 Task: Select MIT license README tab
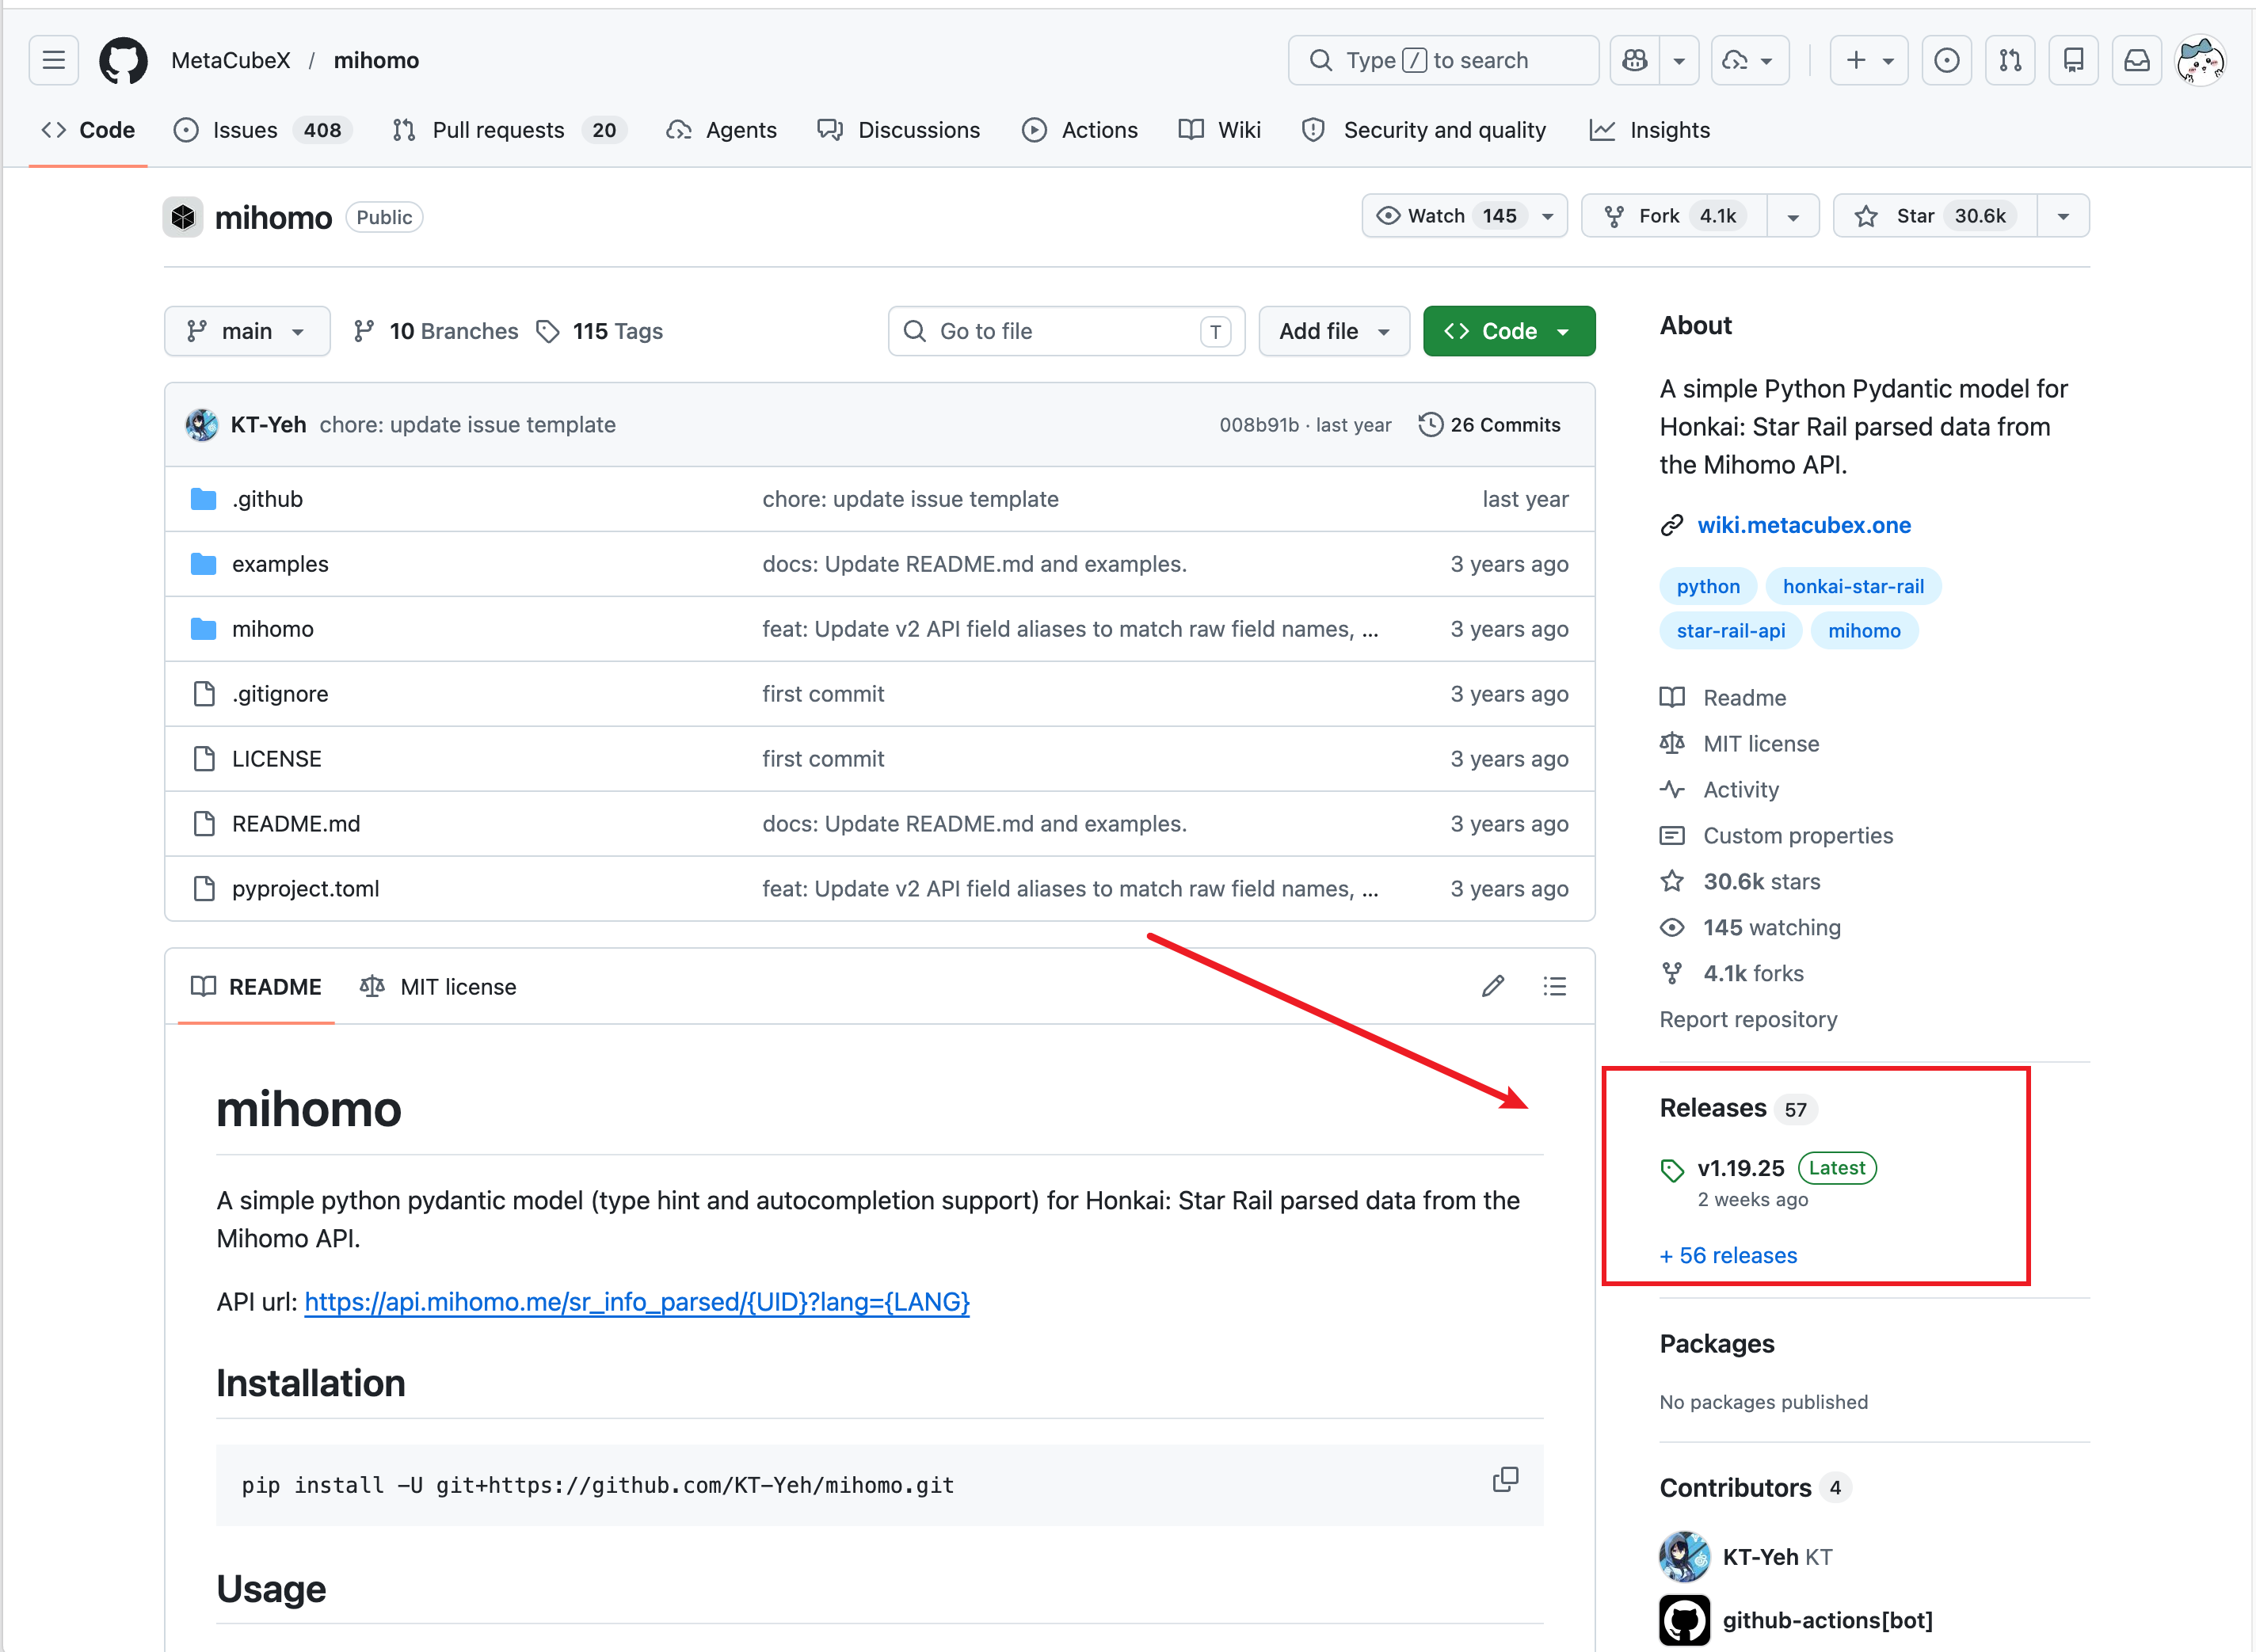438,987
